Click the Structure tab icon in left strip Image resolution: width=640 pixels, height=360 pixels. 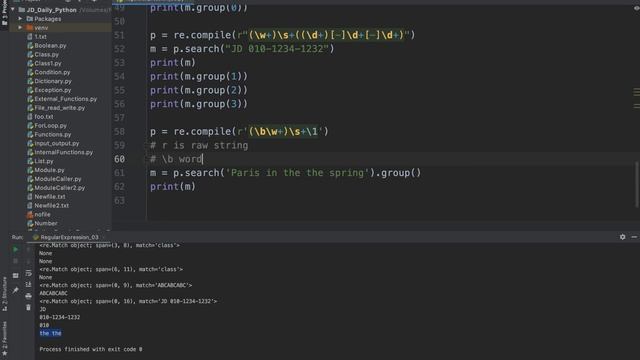click(x=4, y=309)
